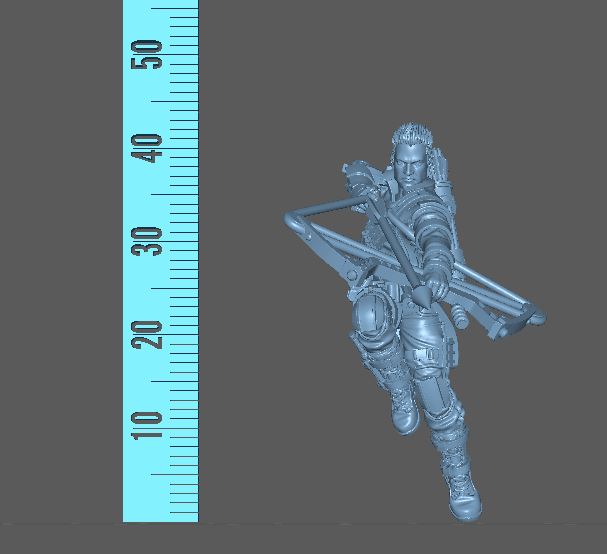Click the 10 label on the ruler
The height and width of the screenshot is (554, 607).
click(x=151, y=425)
